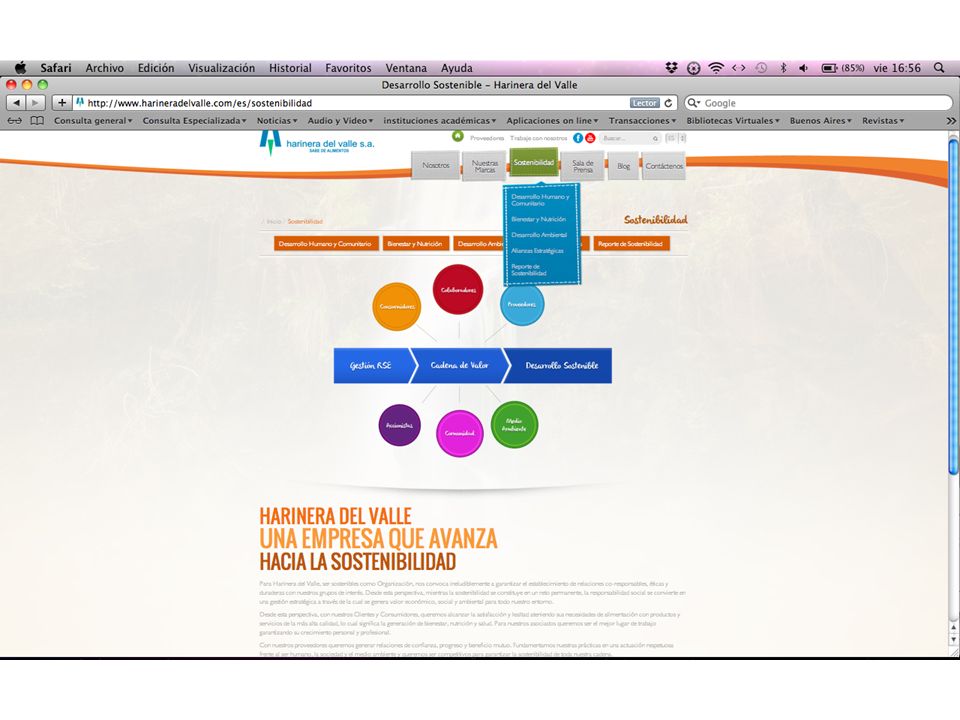The image size is (960, 720).
Task: Open battery status menu
Action: (x=842, y=68)
